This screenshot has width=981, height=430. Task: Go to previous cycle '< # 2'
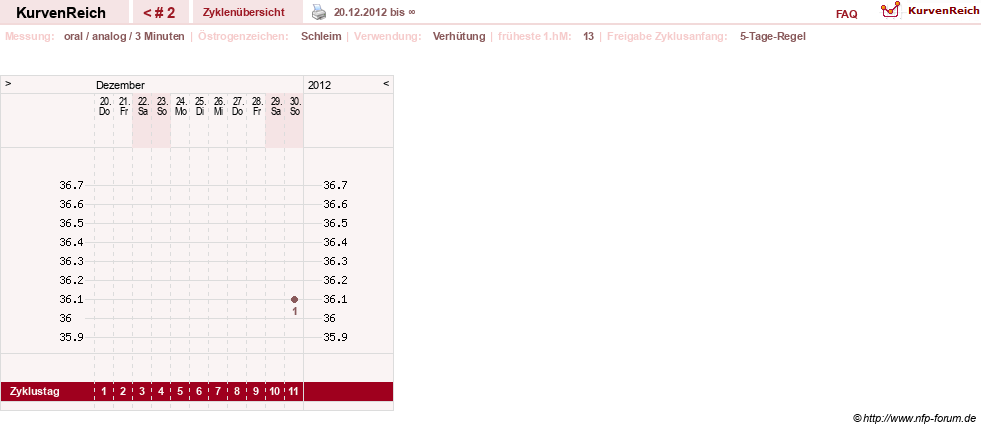click(x=159, y=13)
